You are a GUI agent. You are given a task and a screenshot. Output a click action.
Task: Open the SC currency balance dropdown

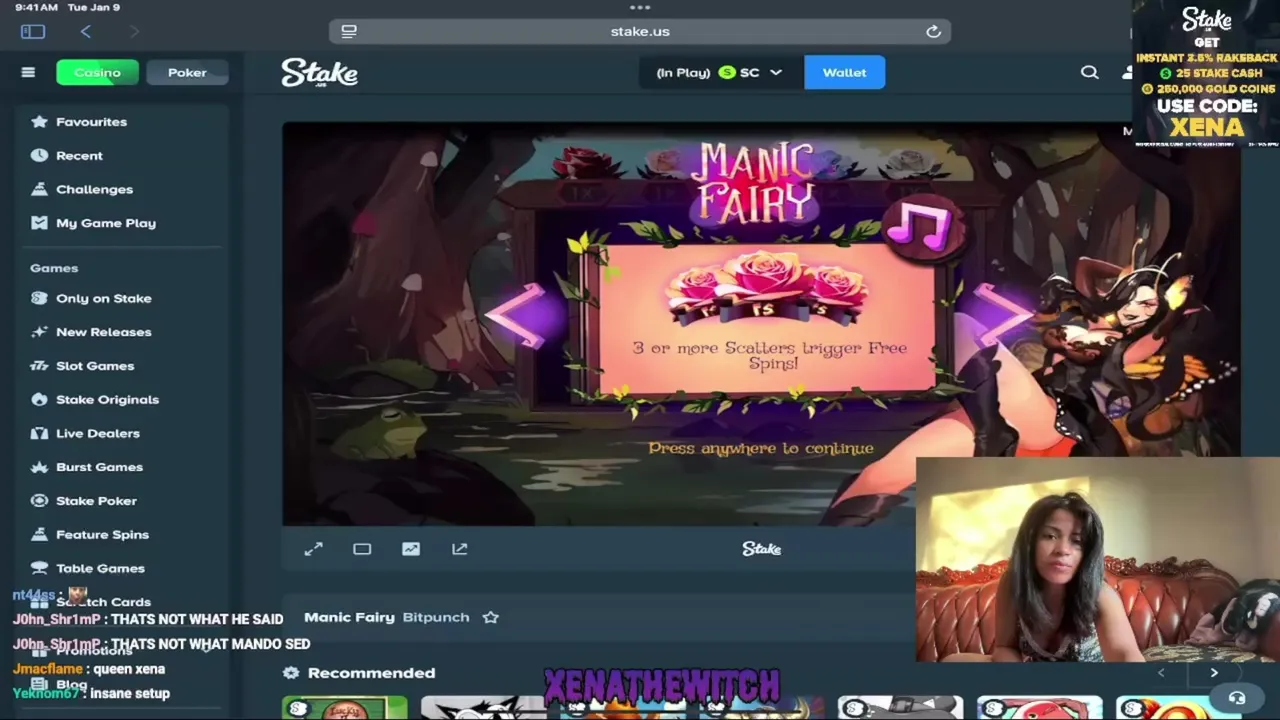[720, 72]
